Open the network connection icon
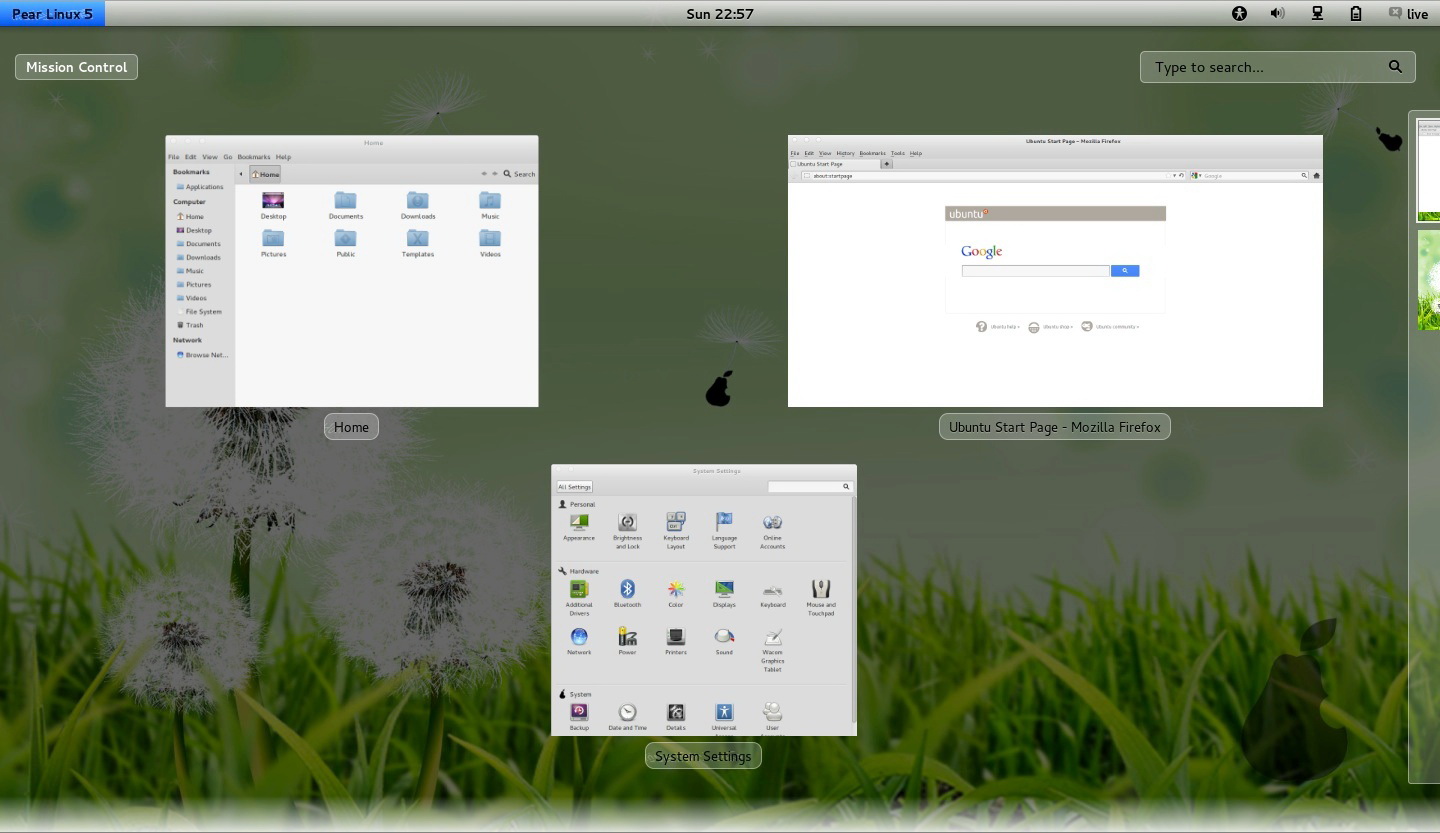The height and width of the screenshot is (833, 1440). tap(1317, 13)
